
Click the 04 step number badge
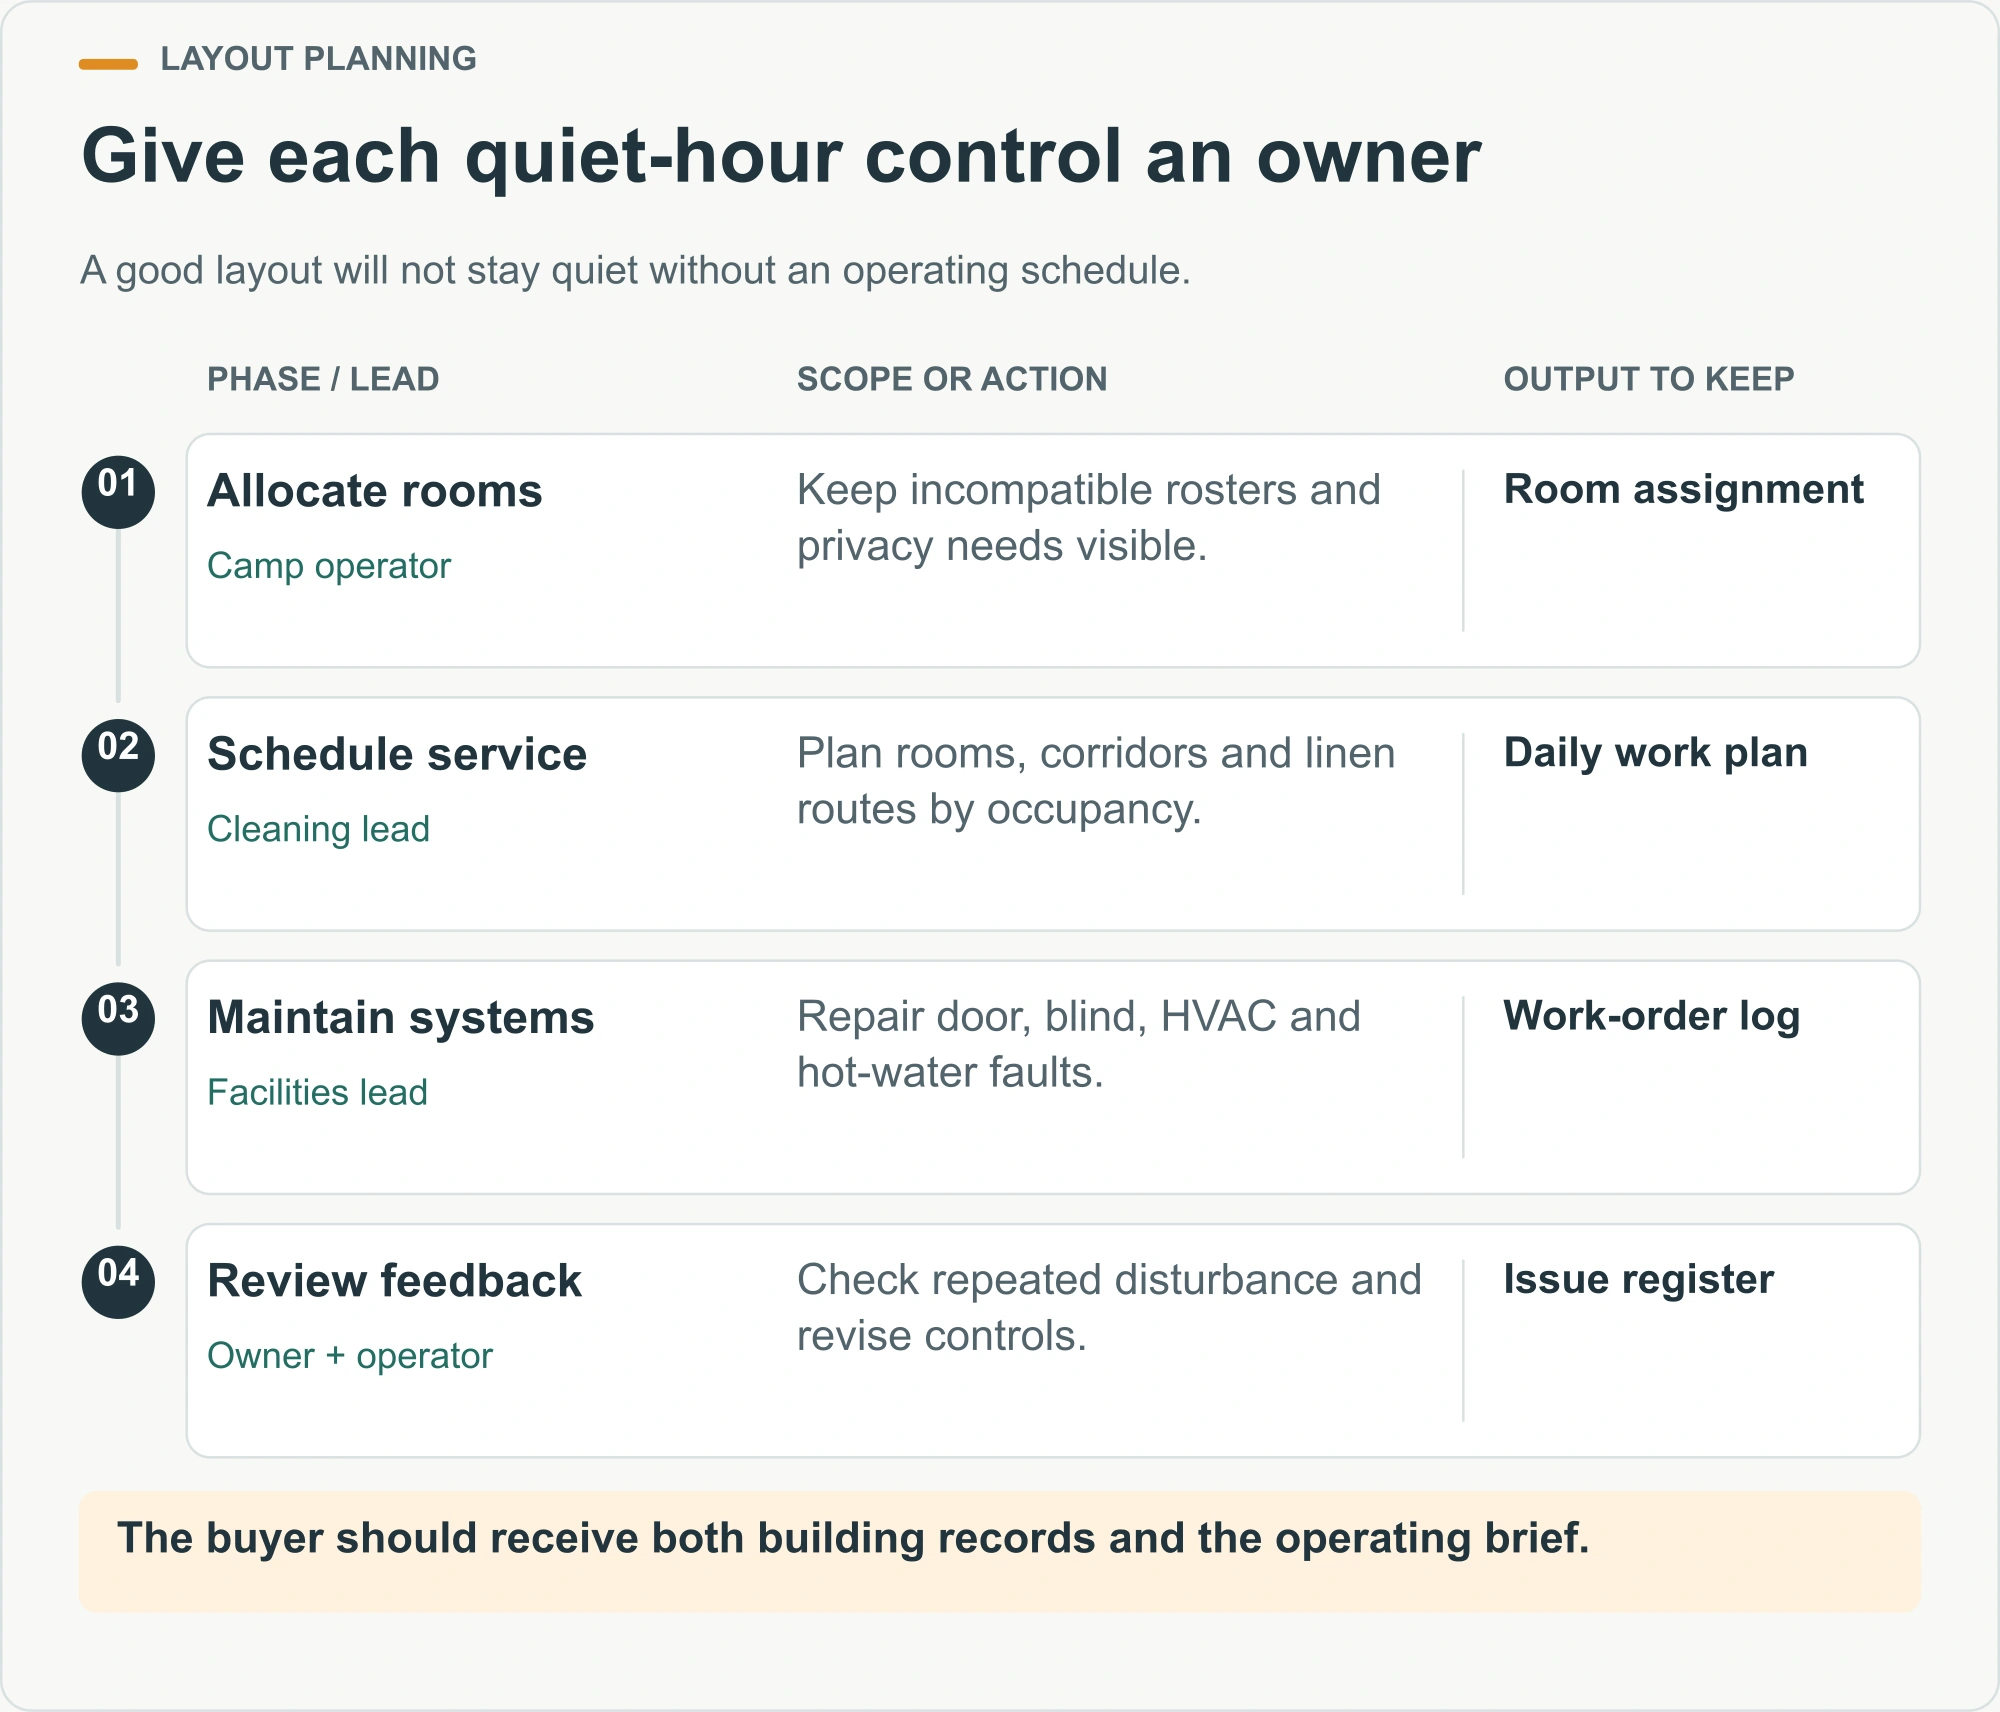pos(118,1281)
